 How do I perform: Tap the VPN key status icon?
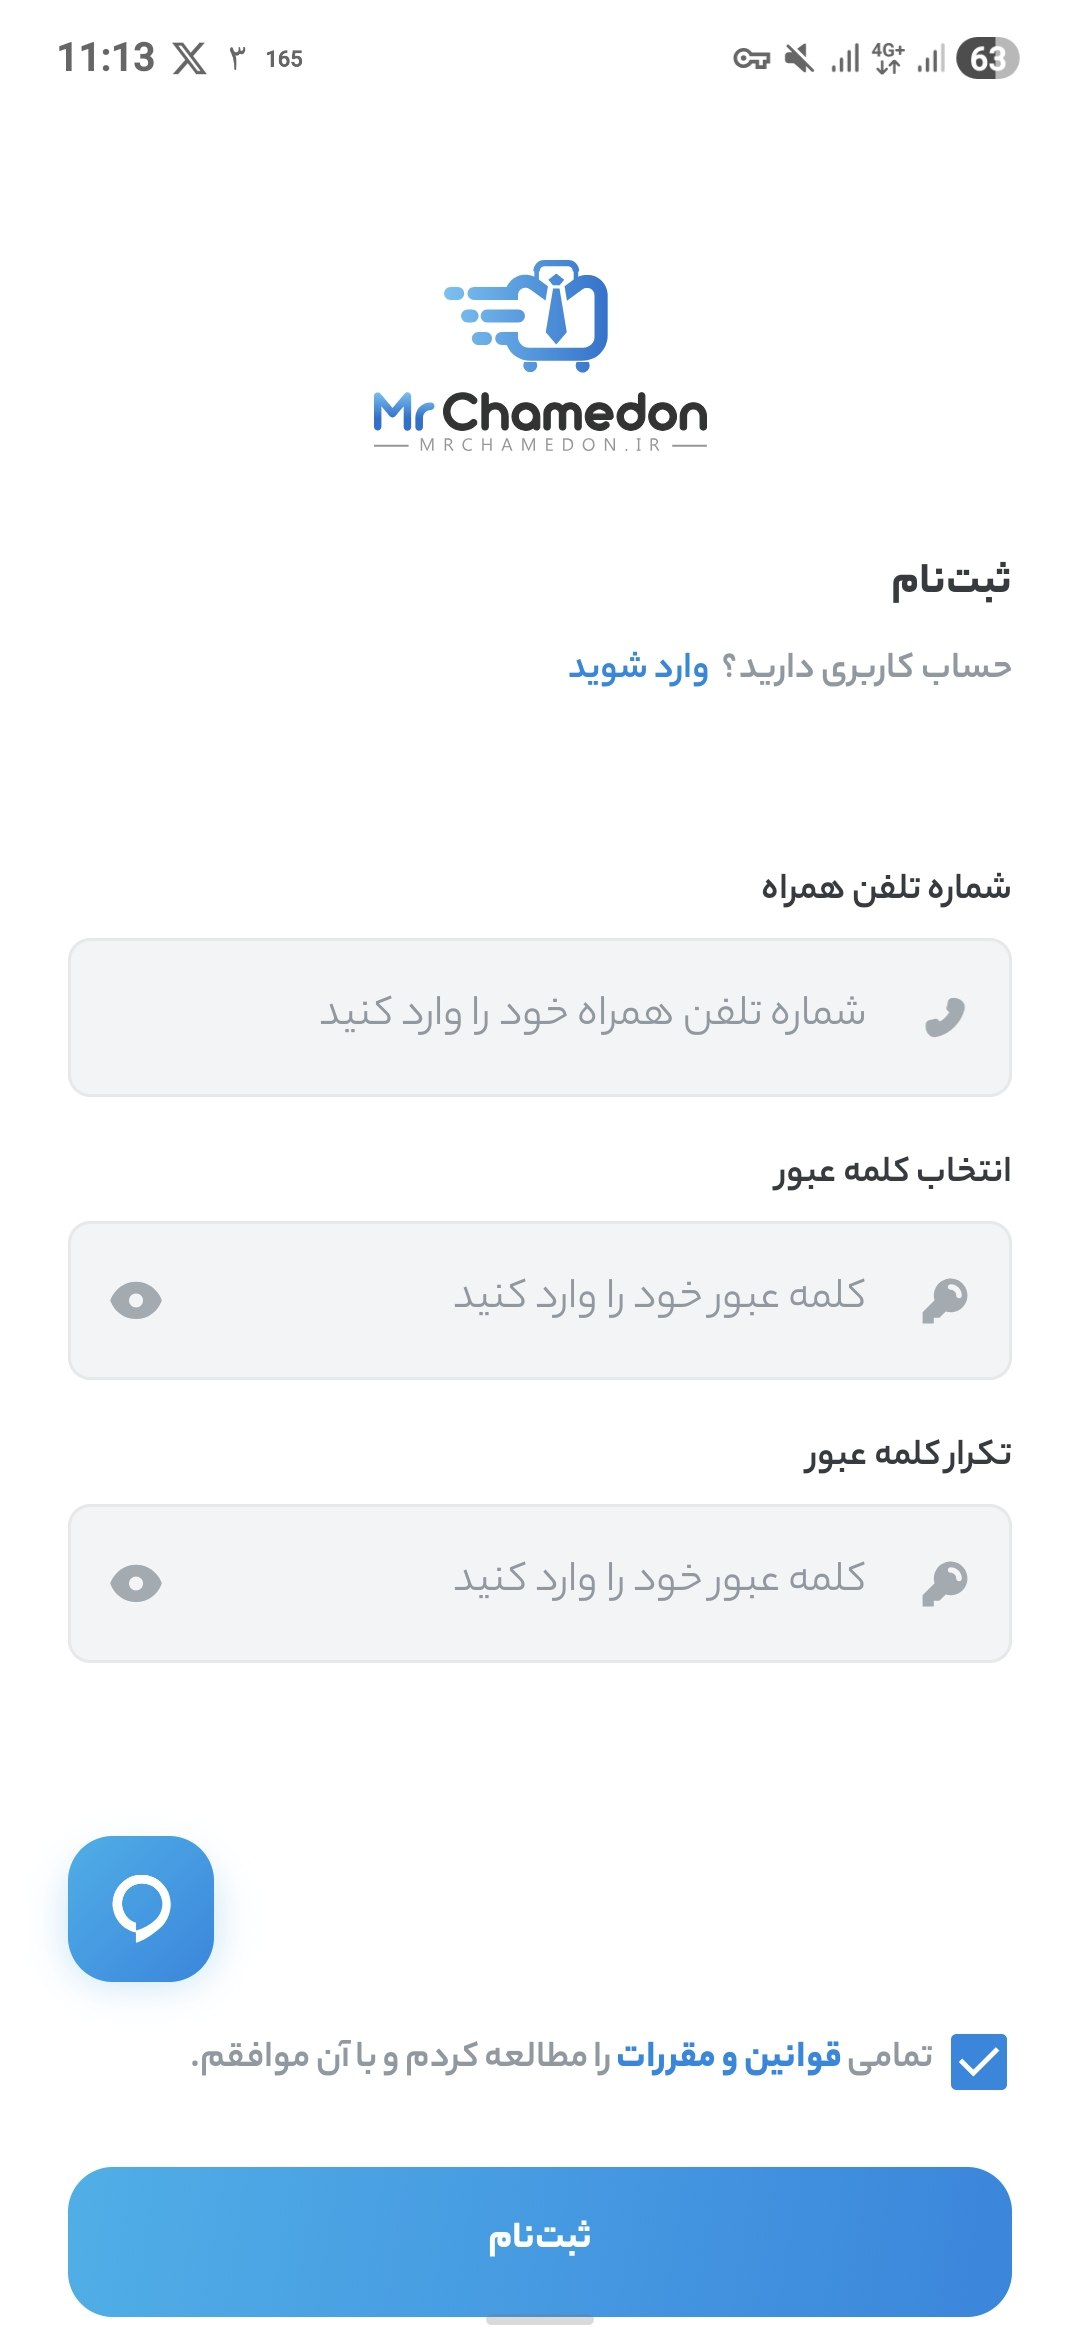click(x=751, y=58)
